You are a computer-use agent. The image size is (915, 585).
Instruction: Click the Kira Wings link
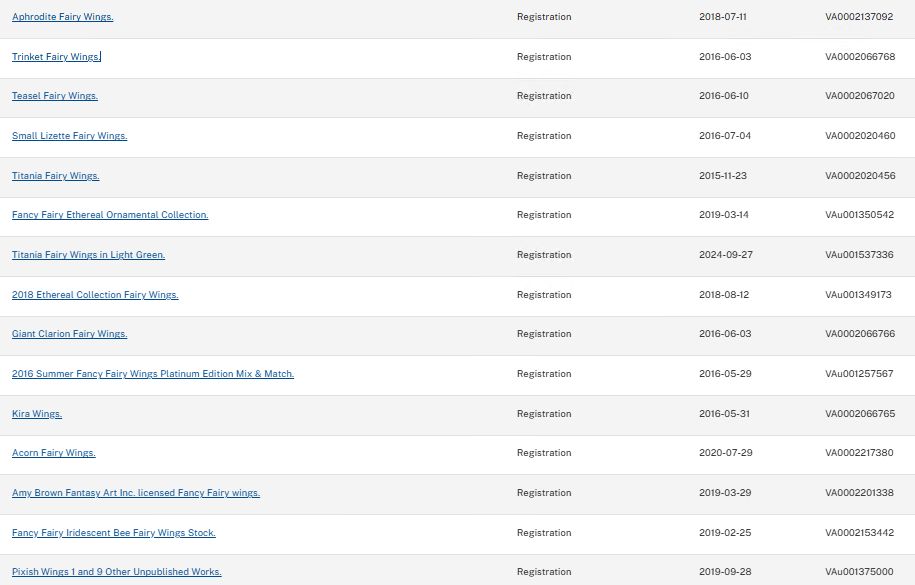[x=37, y=414]
